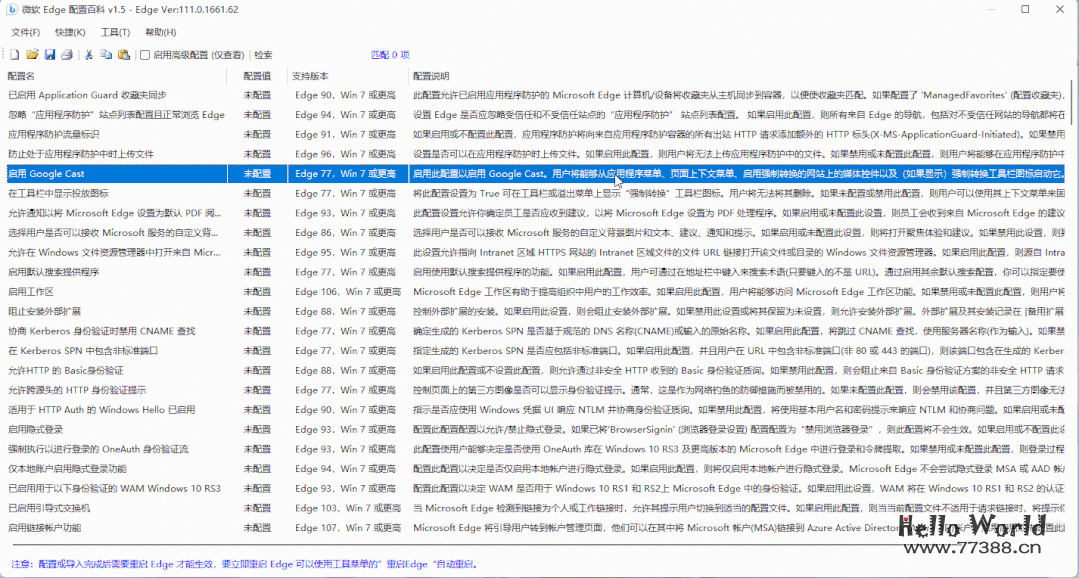Click the Cut scissors toolbar icon
This screenshot has height=578, width=1079.
89,55
